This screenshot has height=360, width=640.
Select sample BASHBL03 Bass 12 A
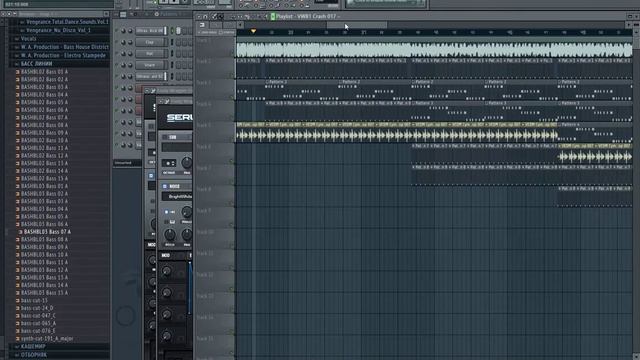[44, 270]
